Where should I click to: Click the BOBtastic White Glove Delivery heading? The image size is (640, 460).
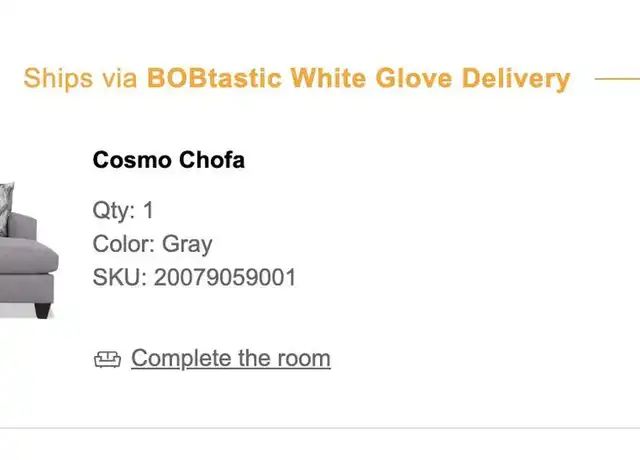(x=358, y=78)
